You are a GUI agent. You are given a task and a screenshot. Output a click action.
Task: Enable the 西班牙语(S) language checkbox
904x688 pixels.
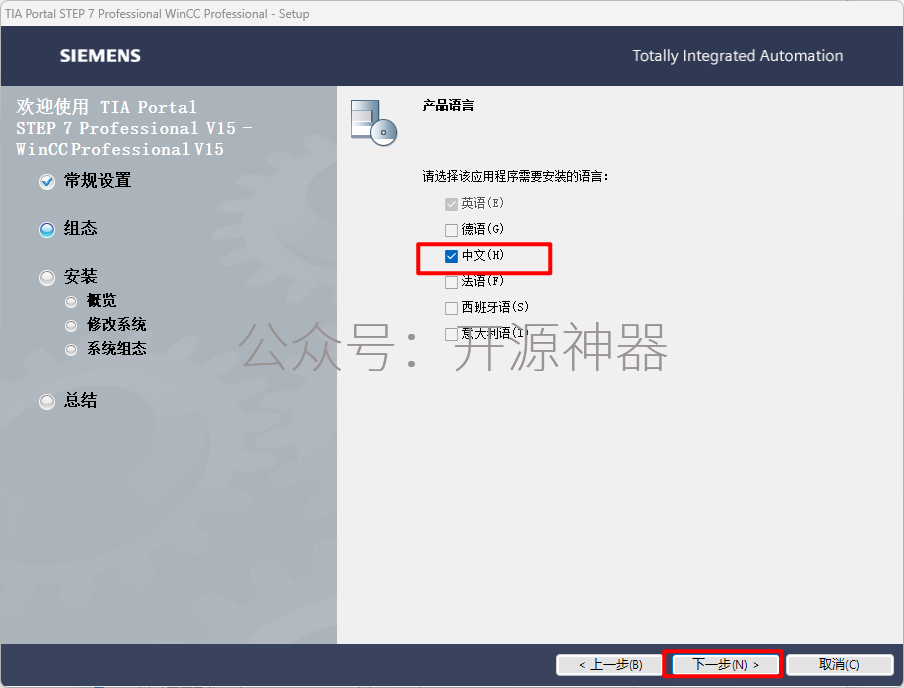tap(451, 308)
